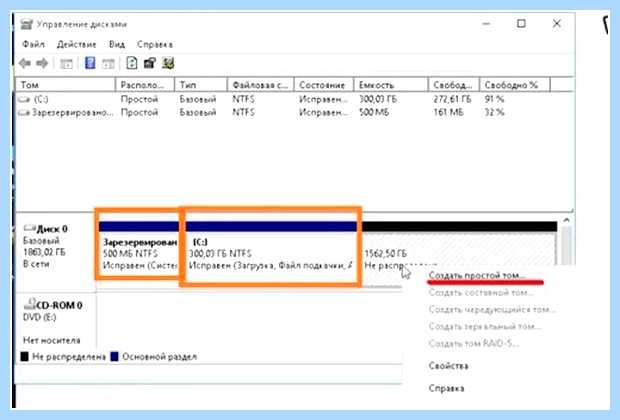Viewport: 620px width, 420px height.
Task: Sort by the Файловая с... column header
Action: click(x=261, y=85)
